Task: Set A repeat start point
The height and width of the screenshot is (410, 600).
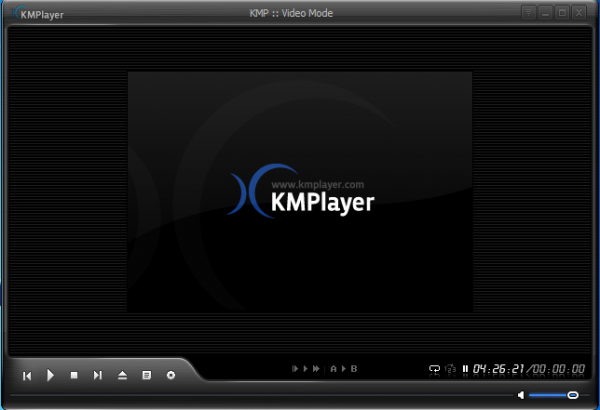Action: coord(333,369)
